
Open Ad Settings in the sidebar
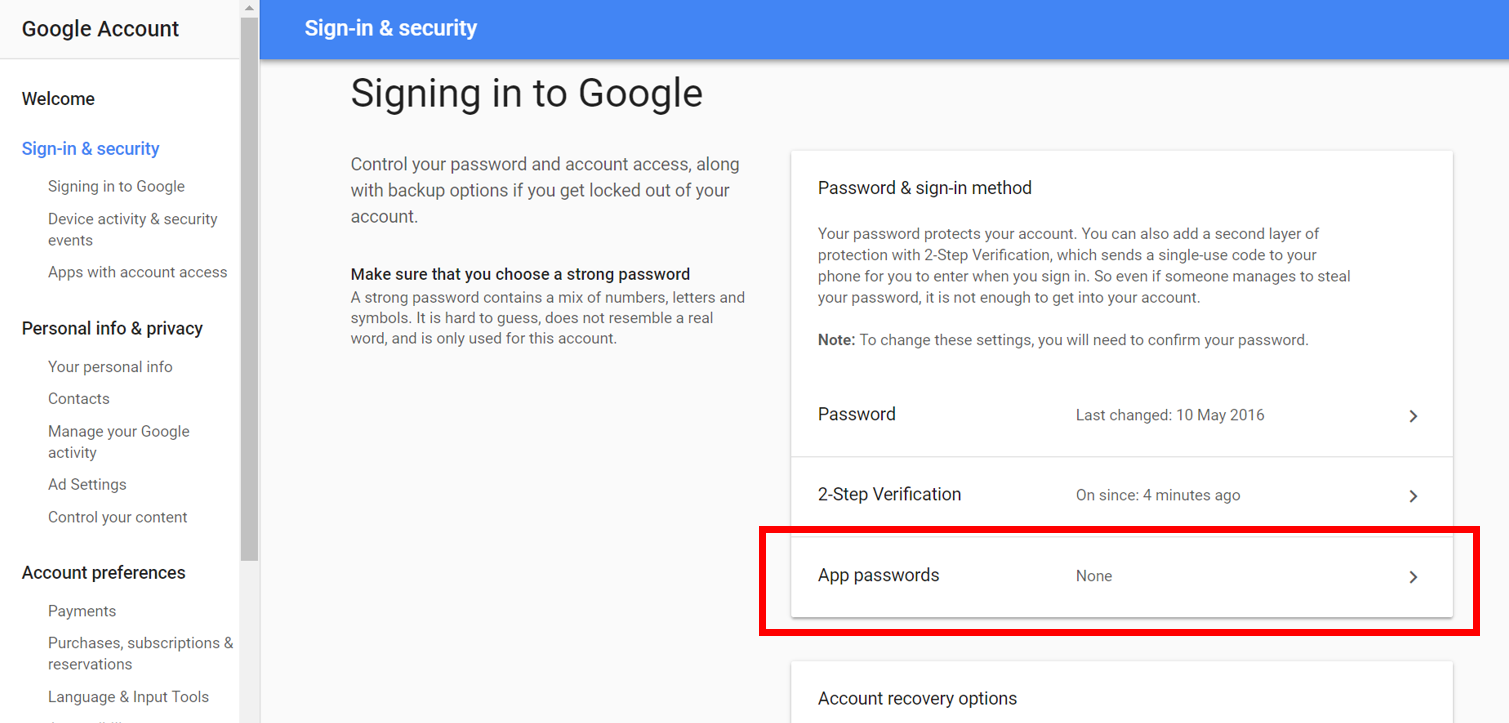(x=87, y=485)
